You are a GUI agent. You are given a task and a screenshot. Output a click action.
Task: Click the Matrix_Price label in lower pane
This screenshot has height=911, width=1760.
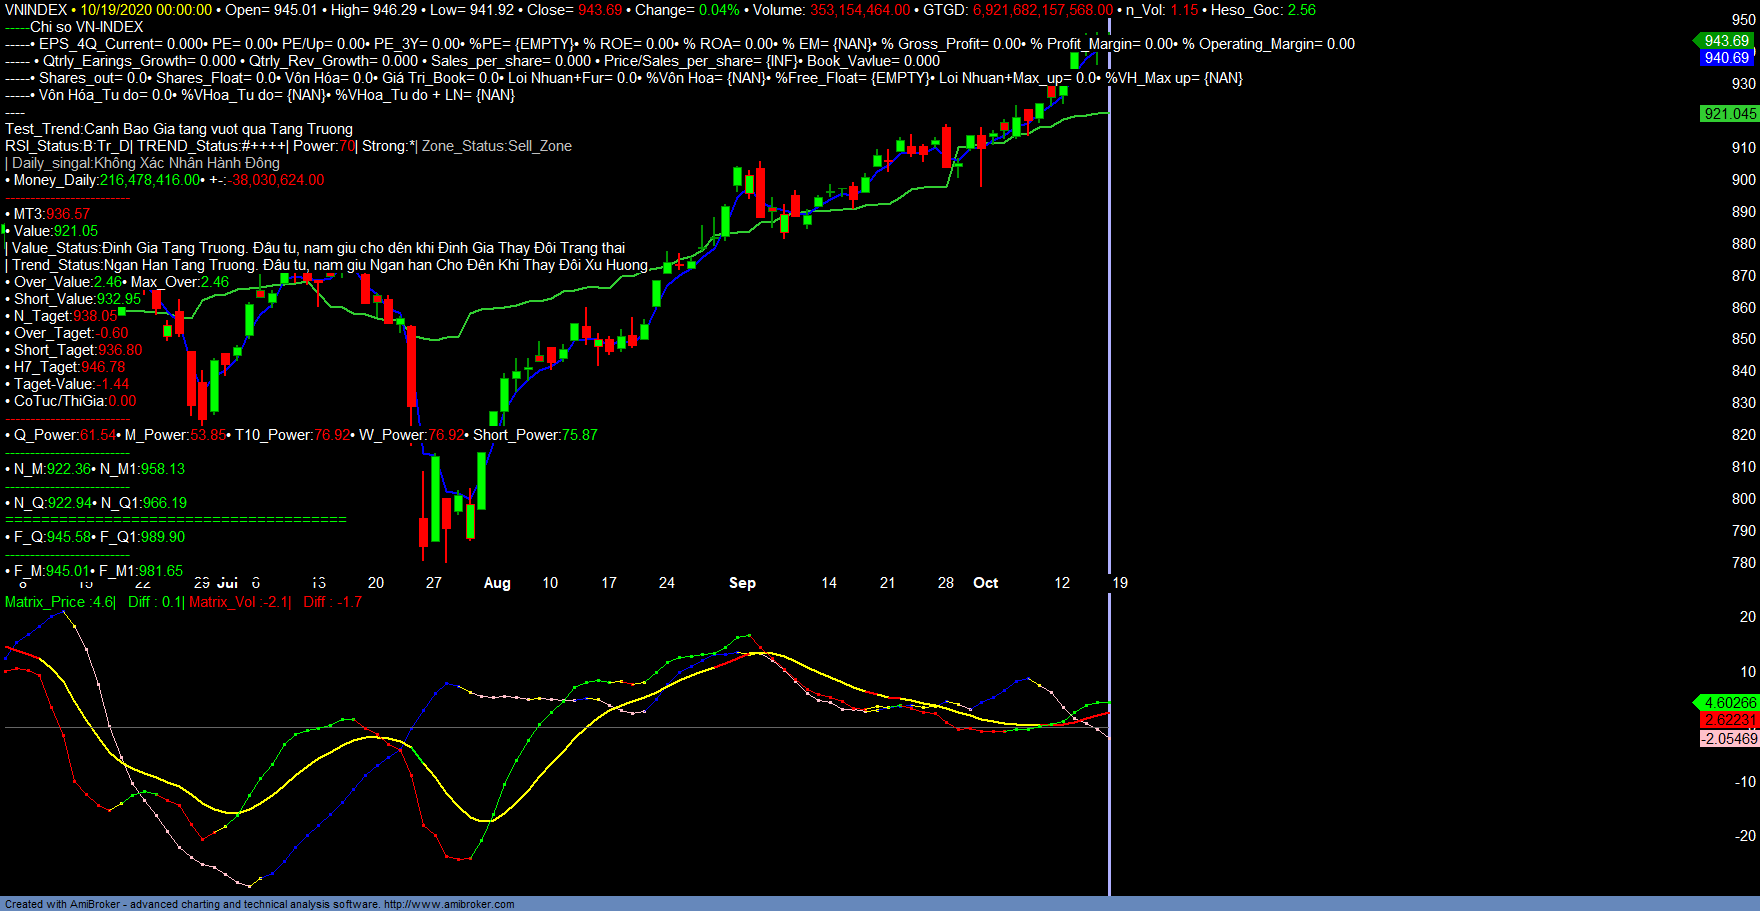tap(45, 602)
